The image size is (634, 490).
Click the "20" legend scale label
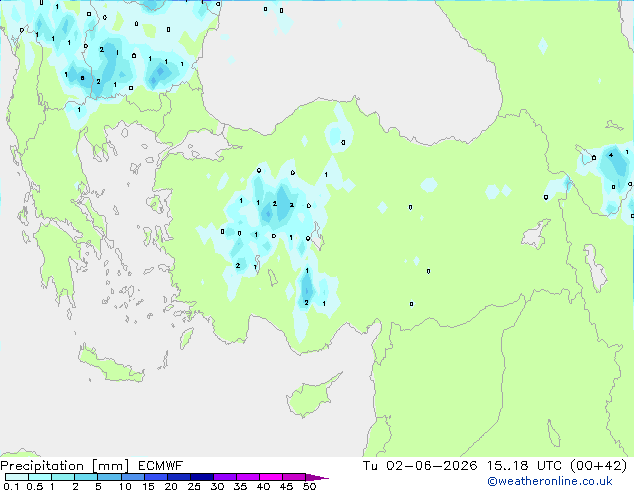click(x=171, y=486)
